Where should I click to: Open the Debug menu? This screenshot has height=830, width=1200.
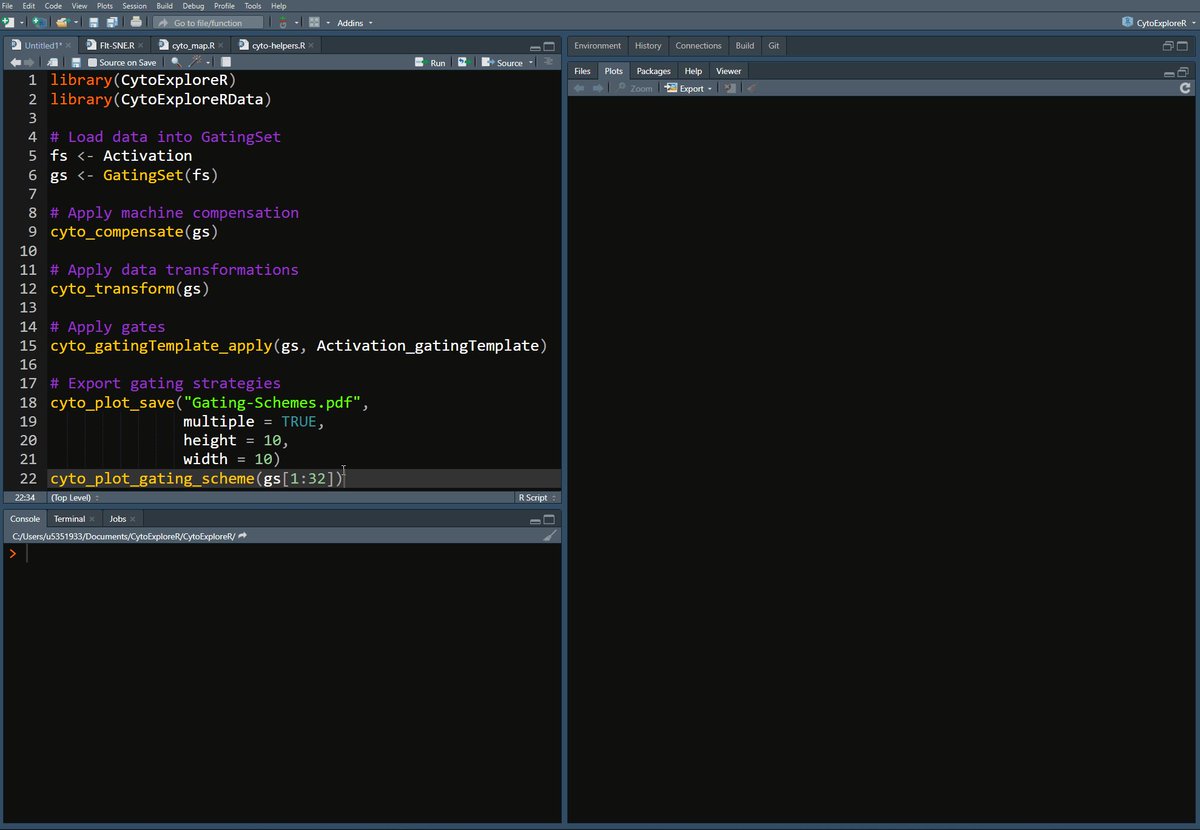pos(193,6)
